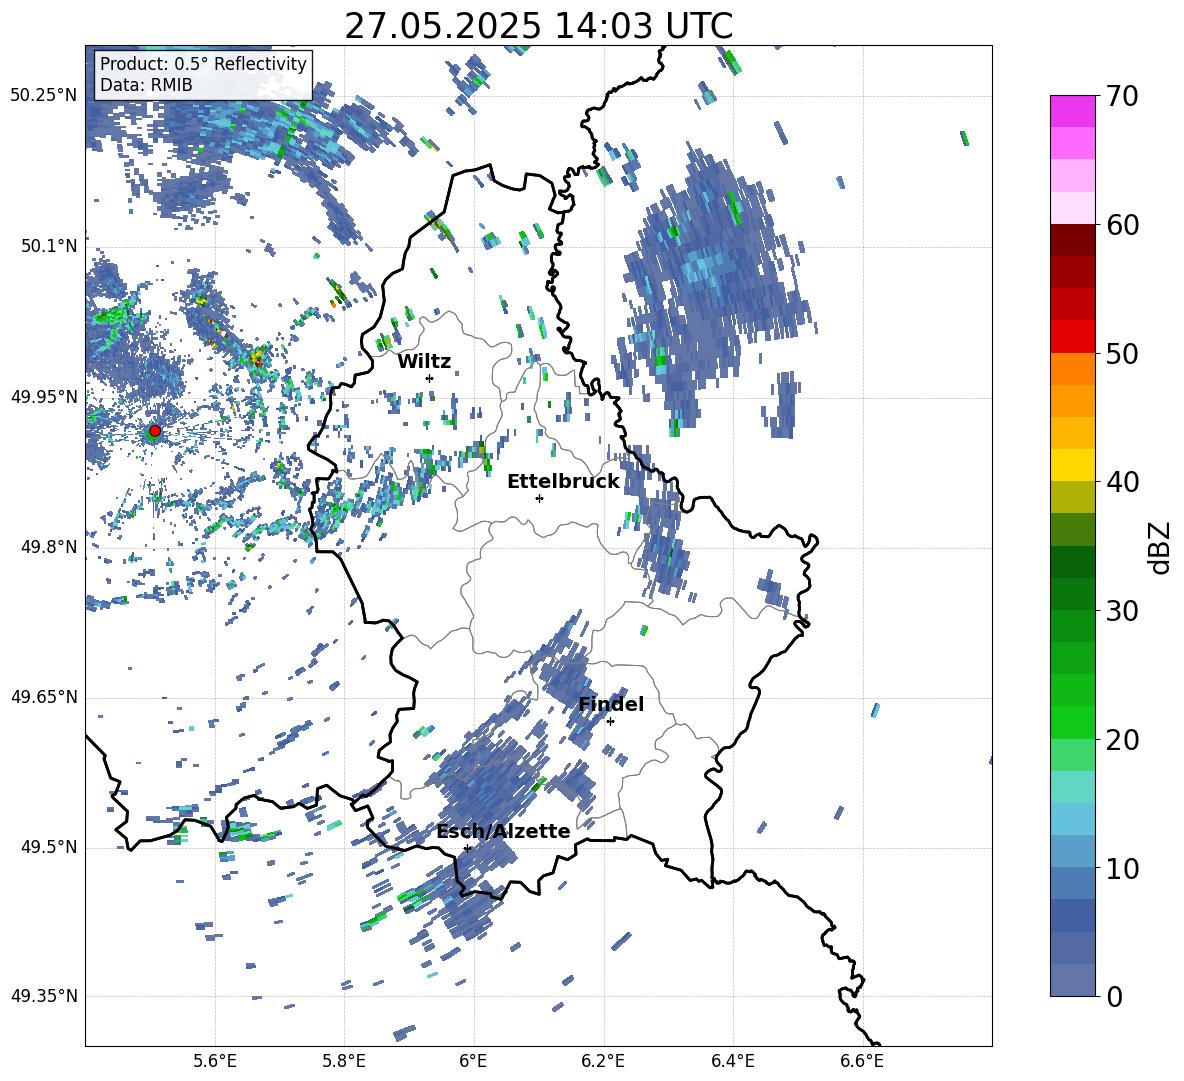Click the 40 value on colorbar

click(1122, 482)
